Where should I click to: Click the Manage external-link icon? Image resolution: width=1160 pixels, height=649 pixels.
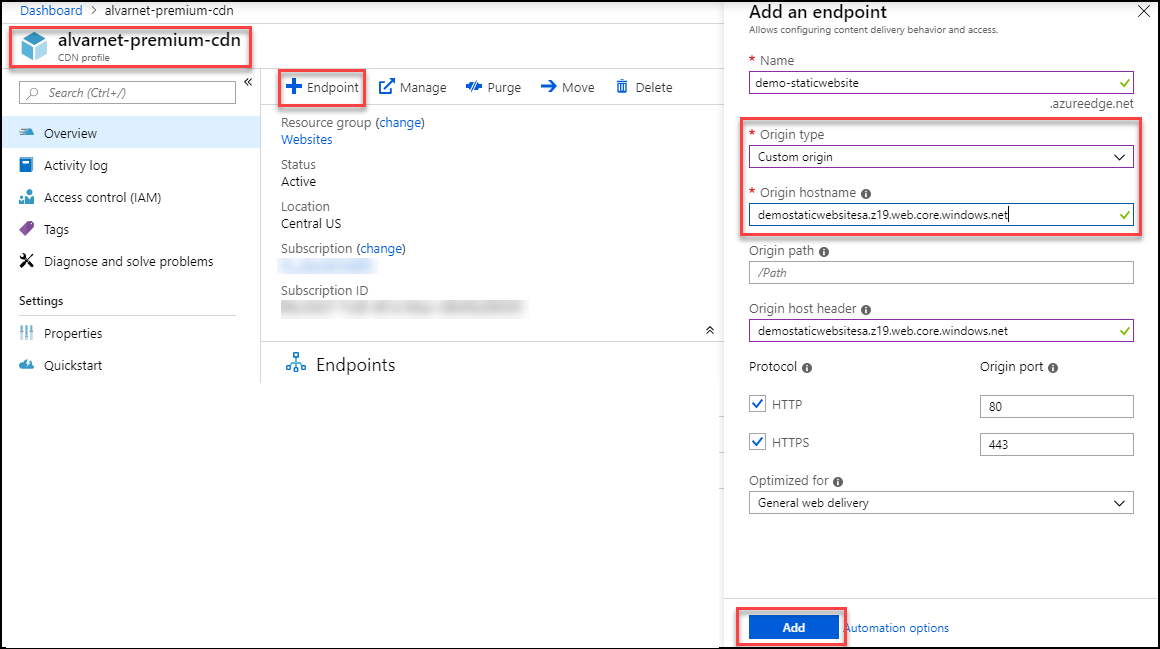386,87
